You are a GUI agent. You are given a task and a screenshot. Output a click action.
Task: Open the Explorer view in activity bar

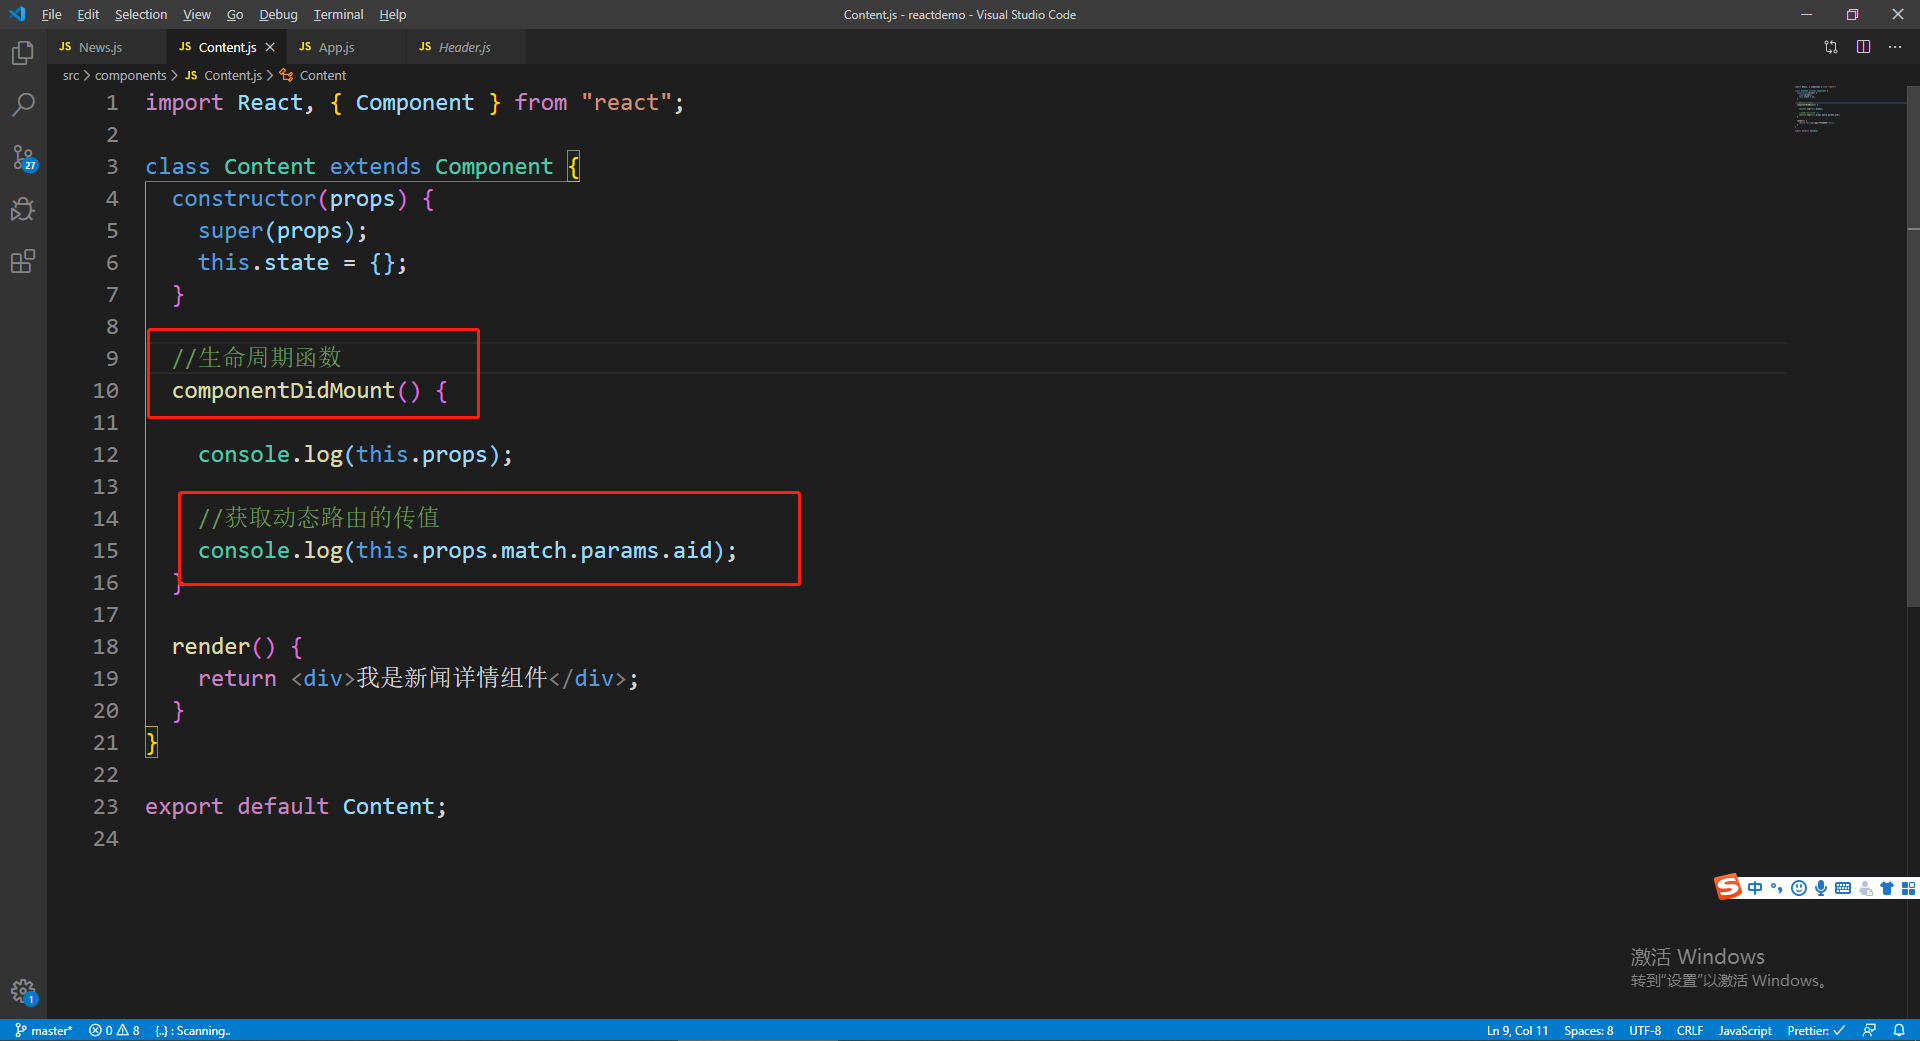click(23, 52)
